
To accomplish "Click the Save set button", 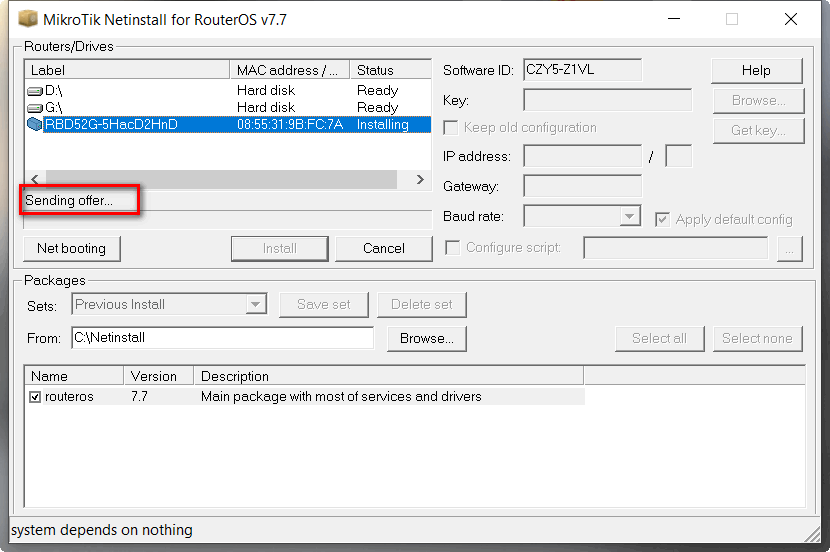I will pos(323,305).
